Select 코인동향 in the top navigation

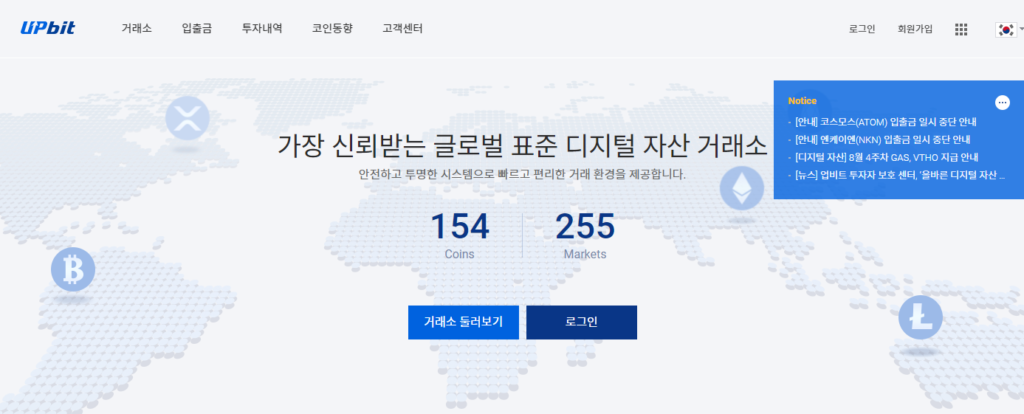pyautogui.click(x=332, y=29)
